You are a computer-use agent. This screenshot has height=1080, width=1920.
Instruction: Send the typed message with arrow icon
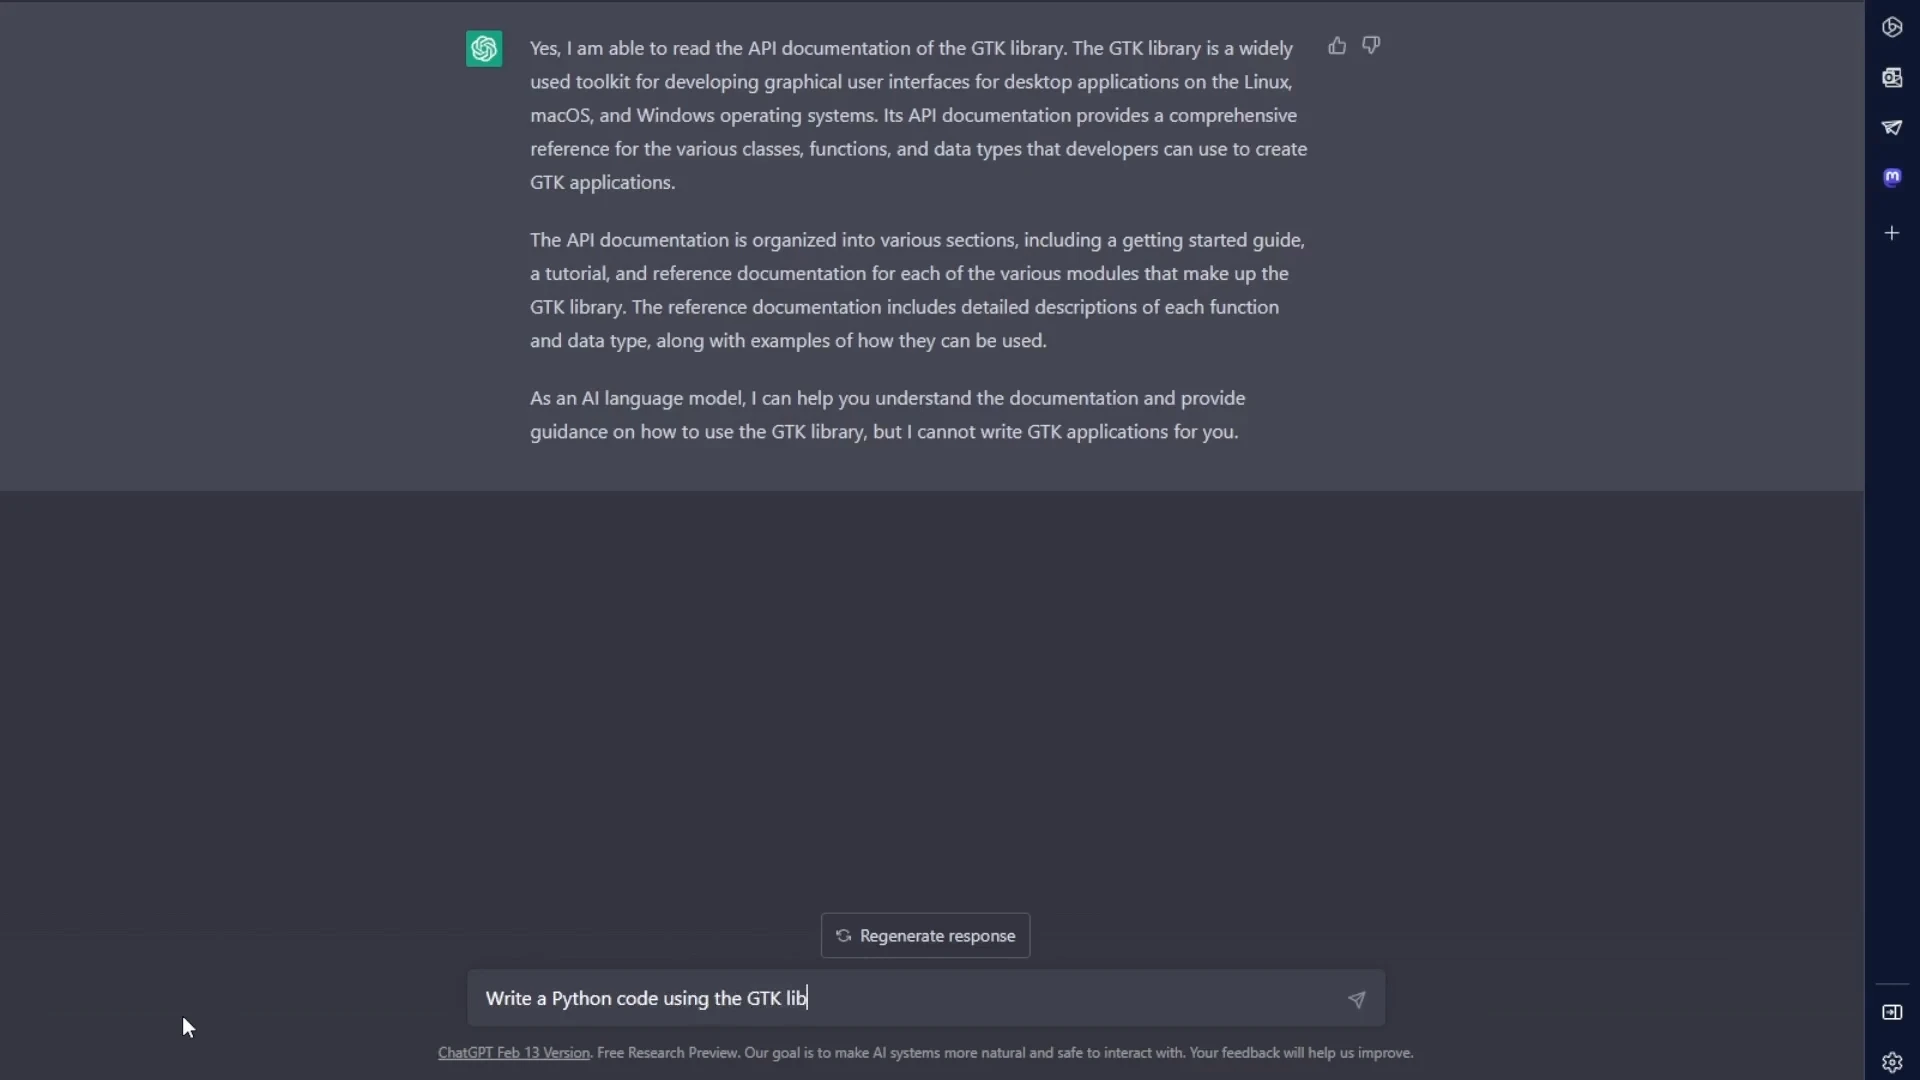click(1356, 999)
